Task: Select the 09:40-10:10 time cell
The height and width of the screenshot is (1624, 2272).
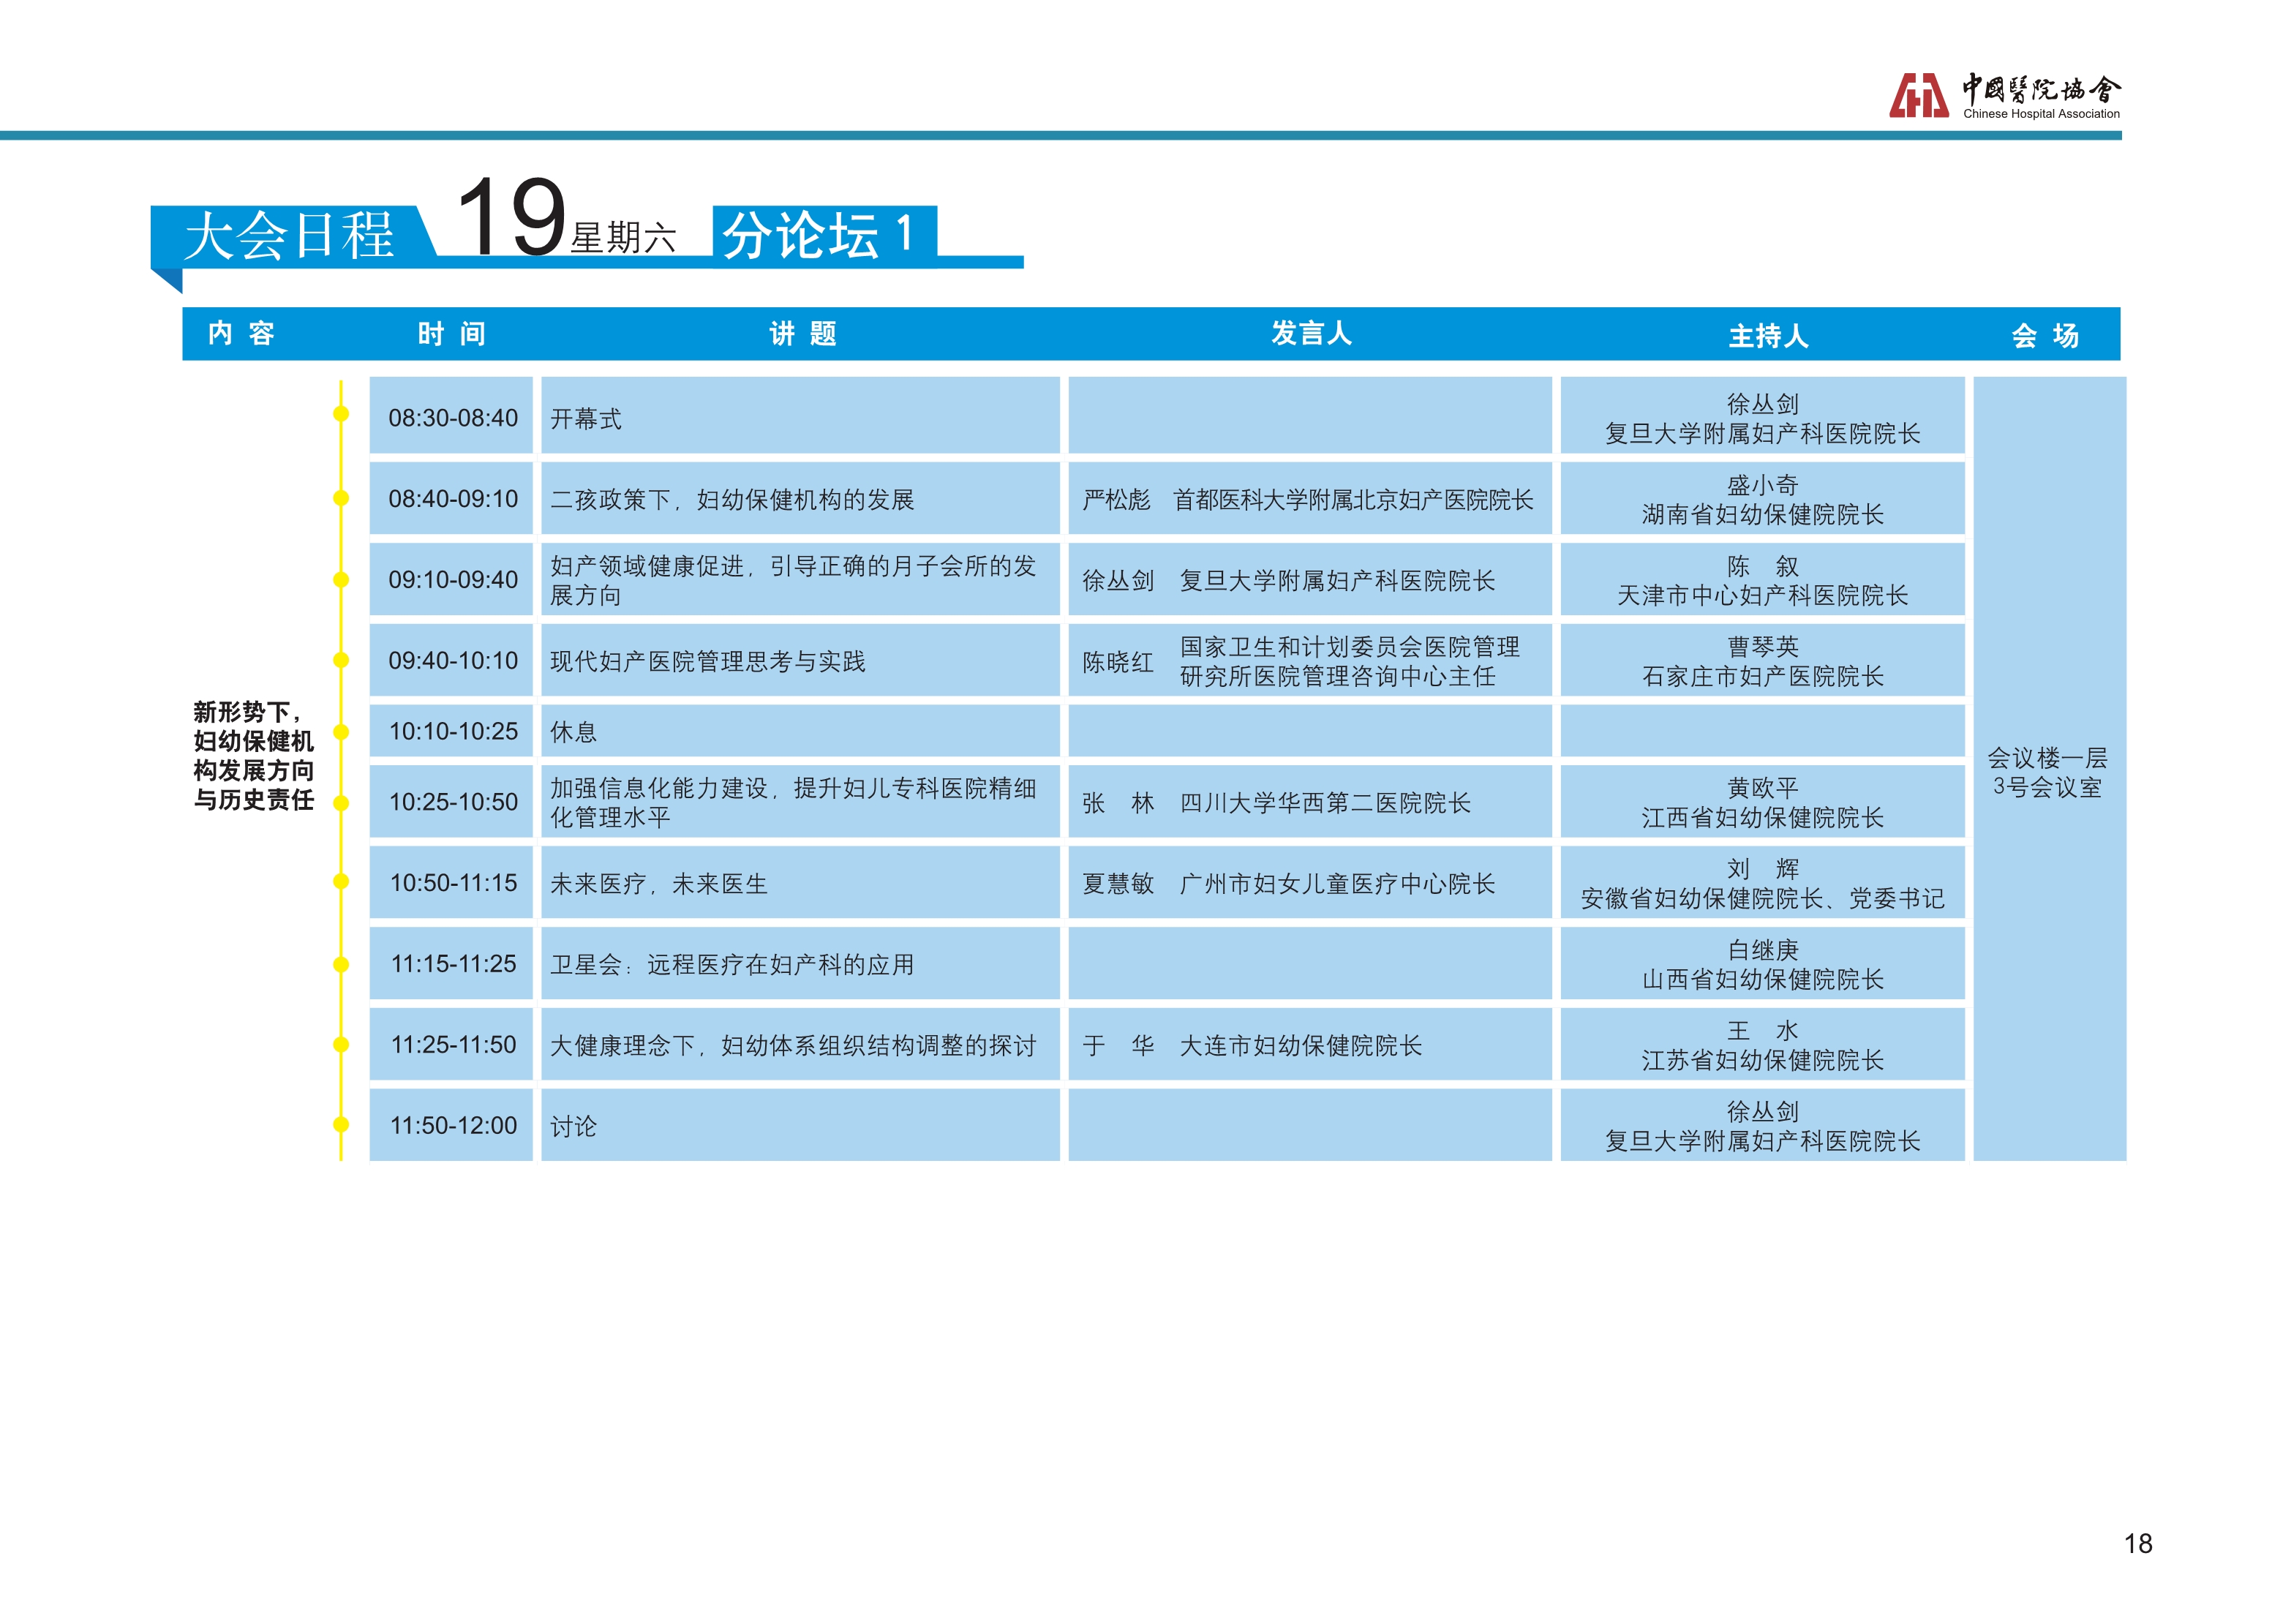Action: click(451, 660)
